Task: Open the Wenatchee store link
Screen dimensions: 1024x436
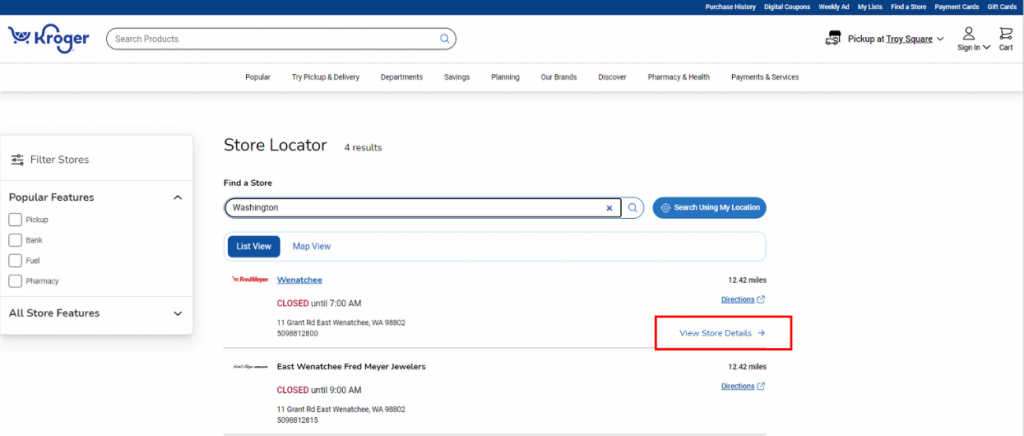Action: pos(299,280)
